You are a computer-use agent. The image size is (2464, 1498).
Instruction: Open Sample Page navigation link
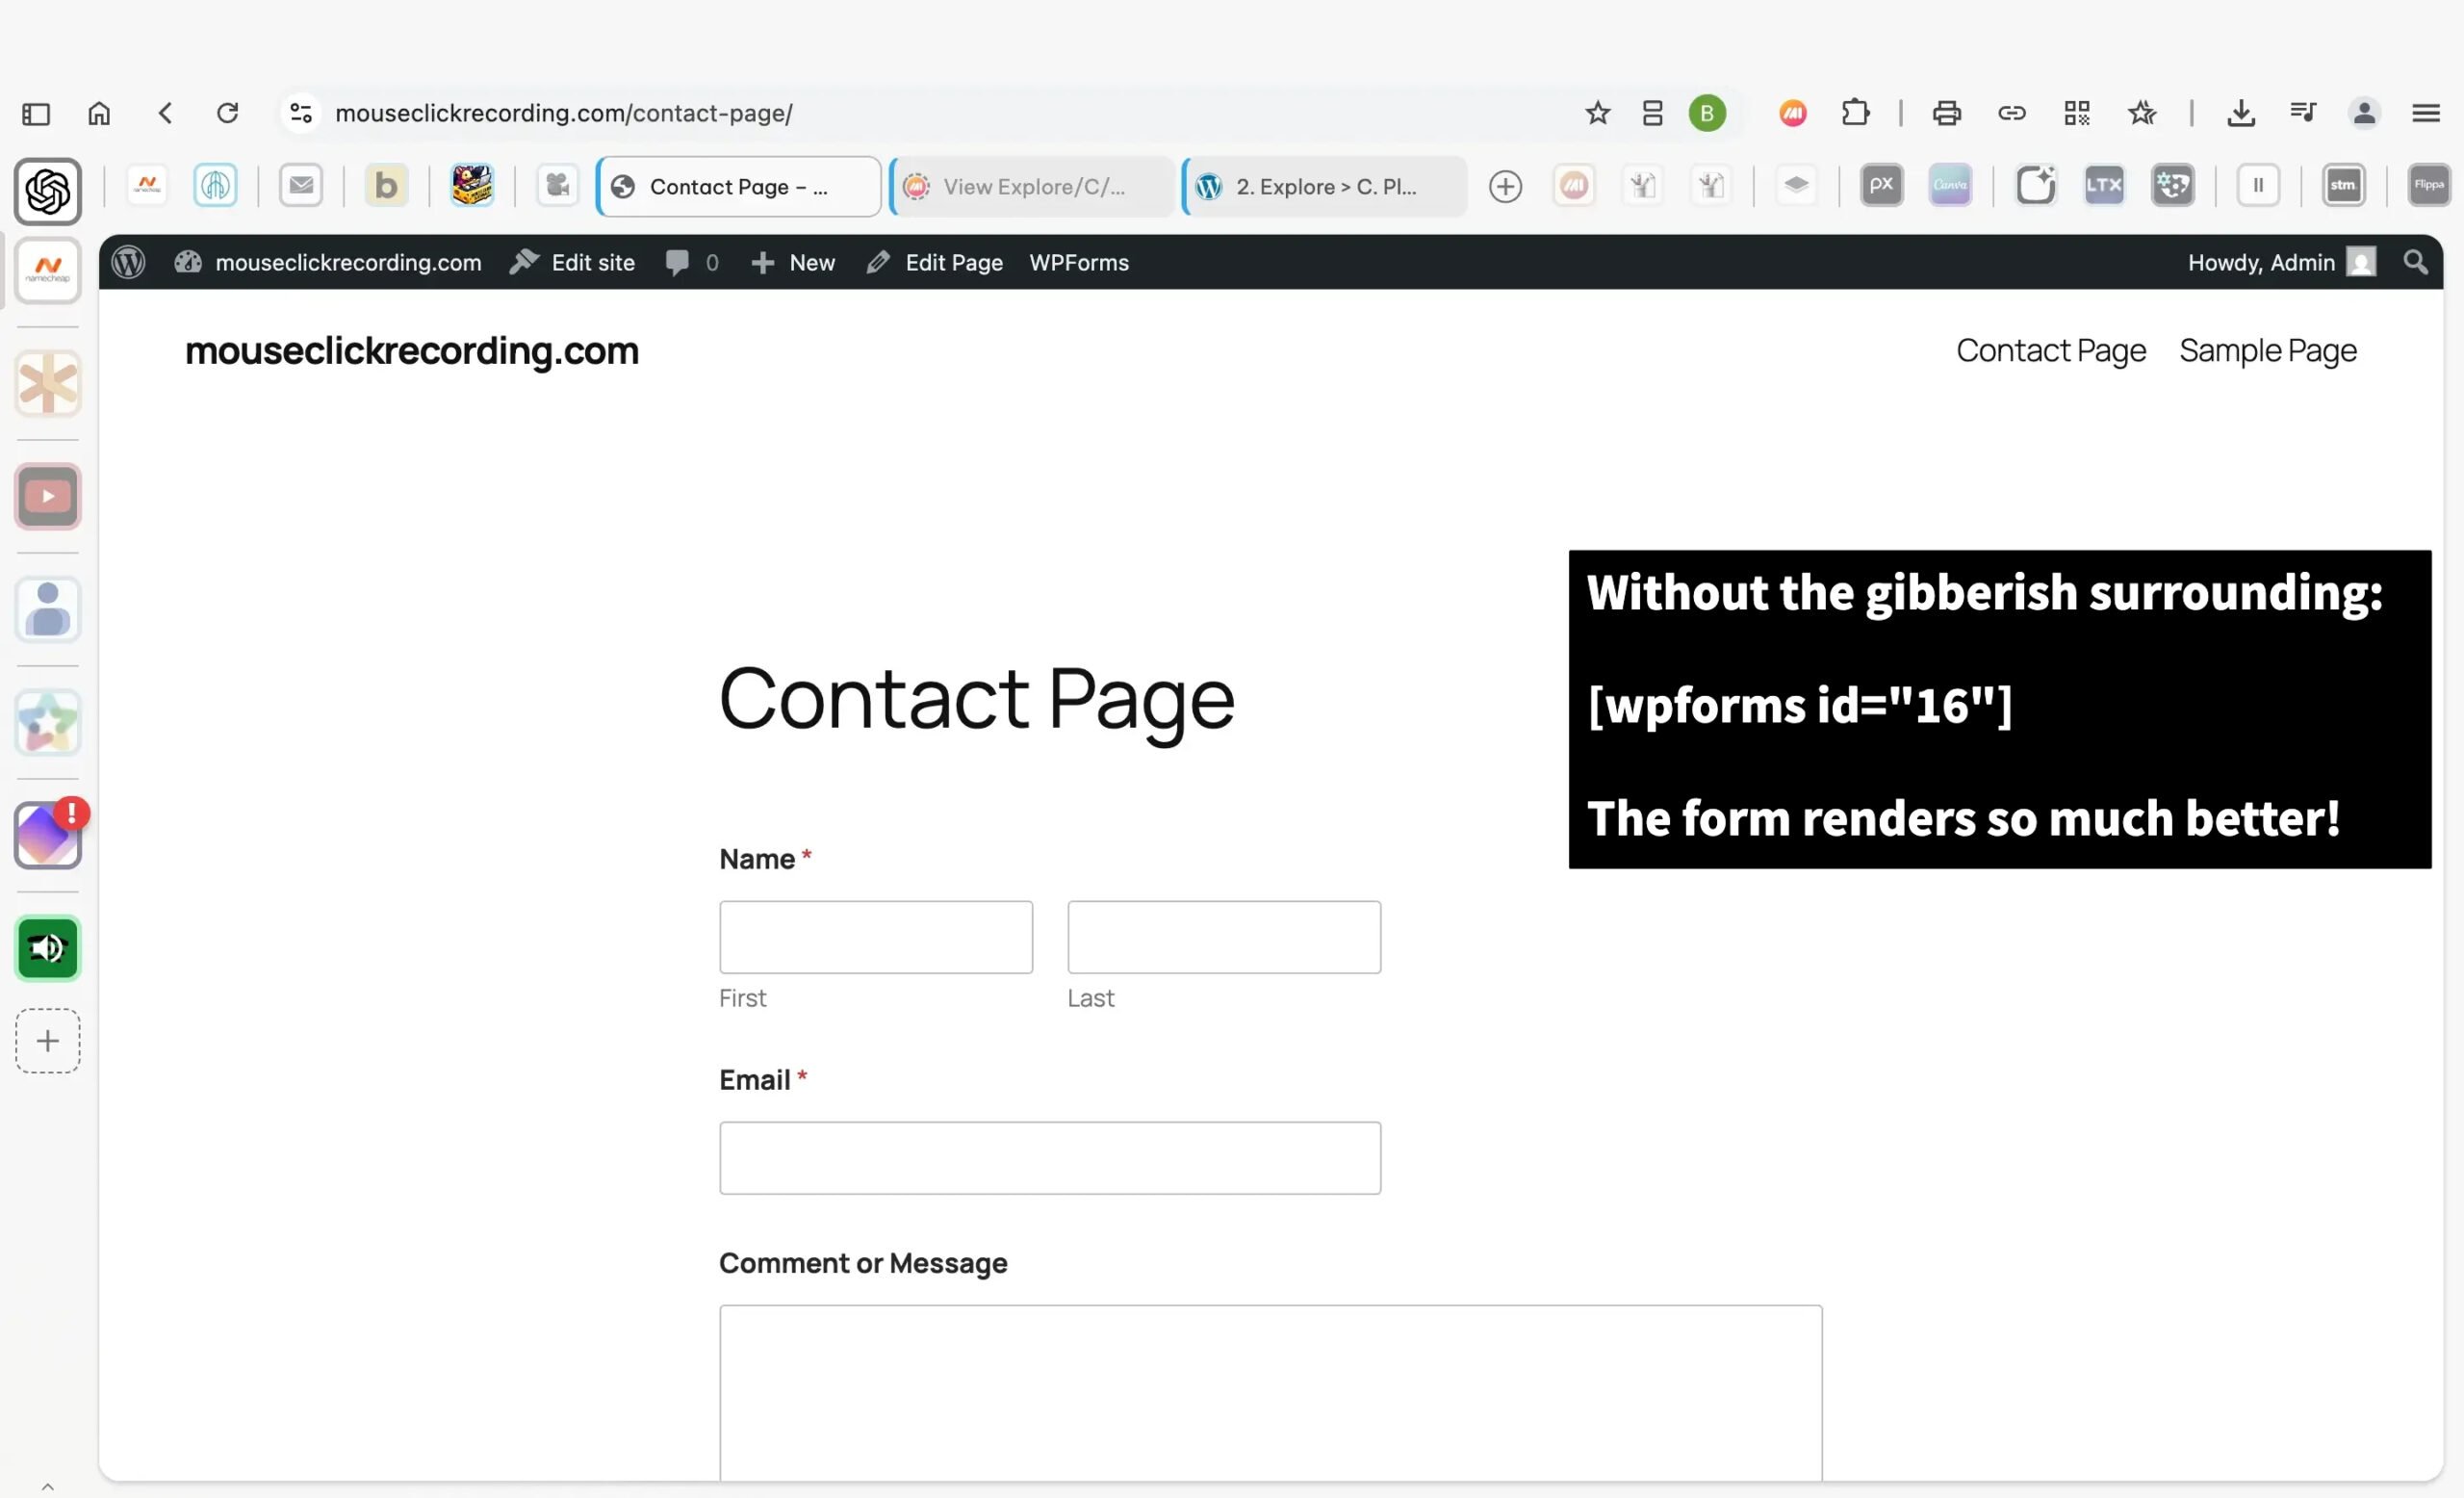point(2267,350)
